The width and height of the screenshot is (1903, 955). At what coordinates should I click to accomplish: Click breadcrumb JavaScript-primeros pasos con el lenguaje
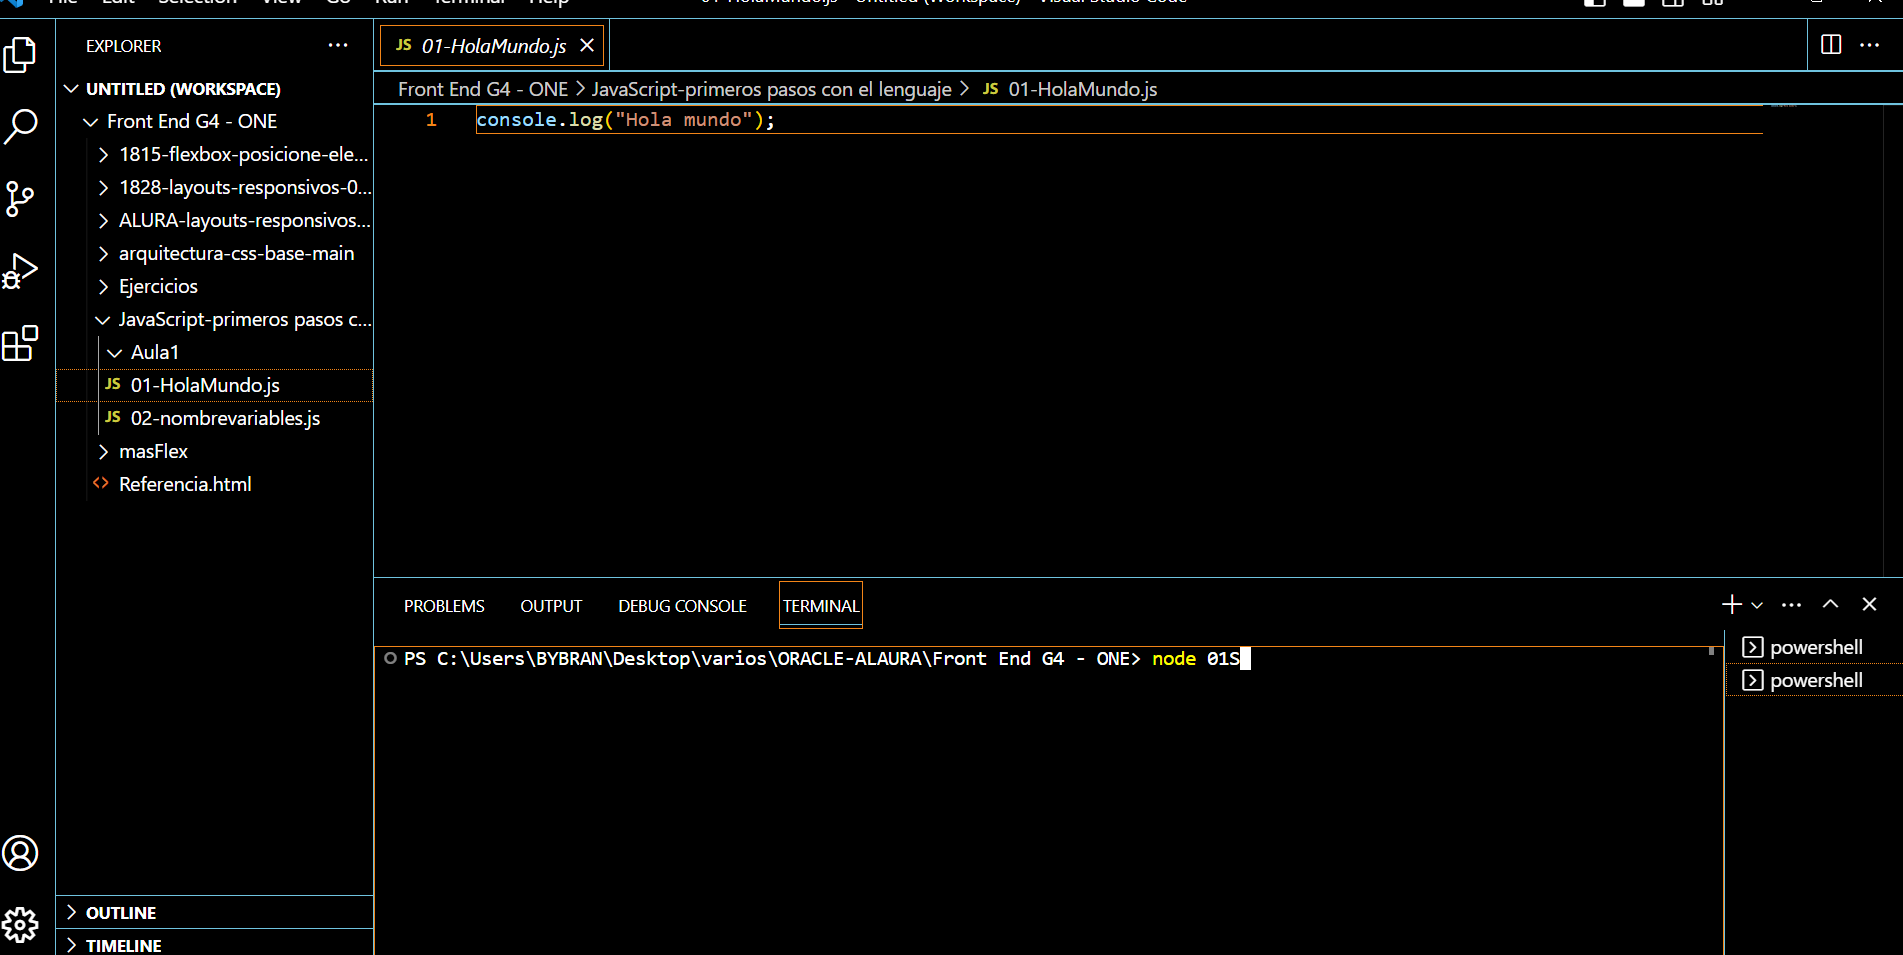point(771,89)
